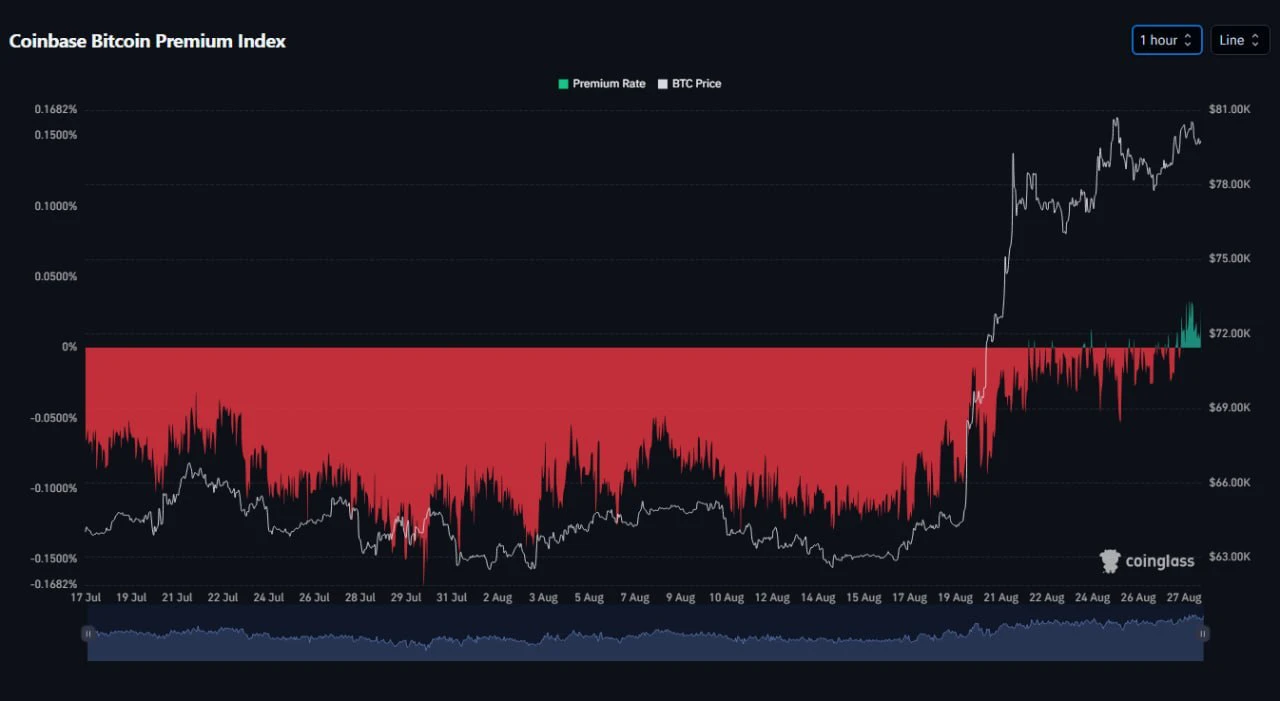
Task: Click the 5 Aug date label
Action: (x=588, y=598)
